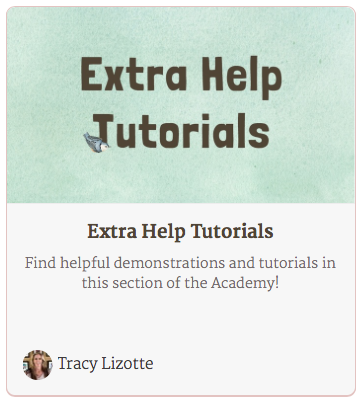
Task: Open the bold Extra Help Tutorials heading
Action: click(x=180, y=231)
